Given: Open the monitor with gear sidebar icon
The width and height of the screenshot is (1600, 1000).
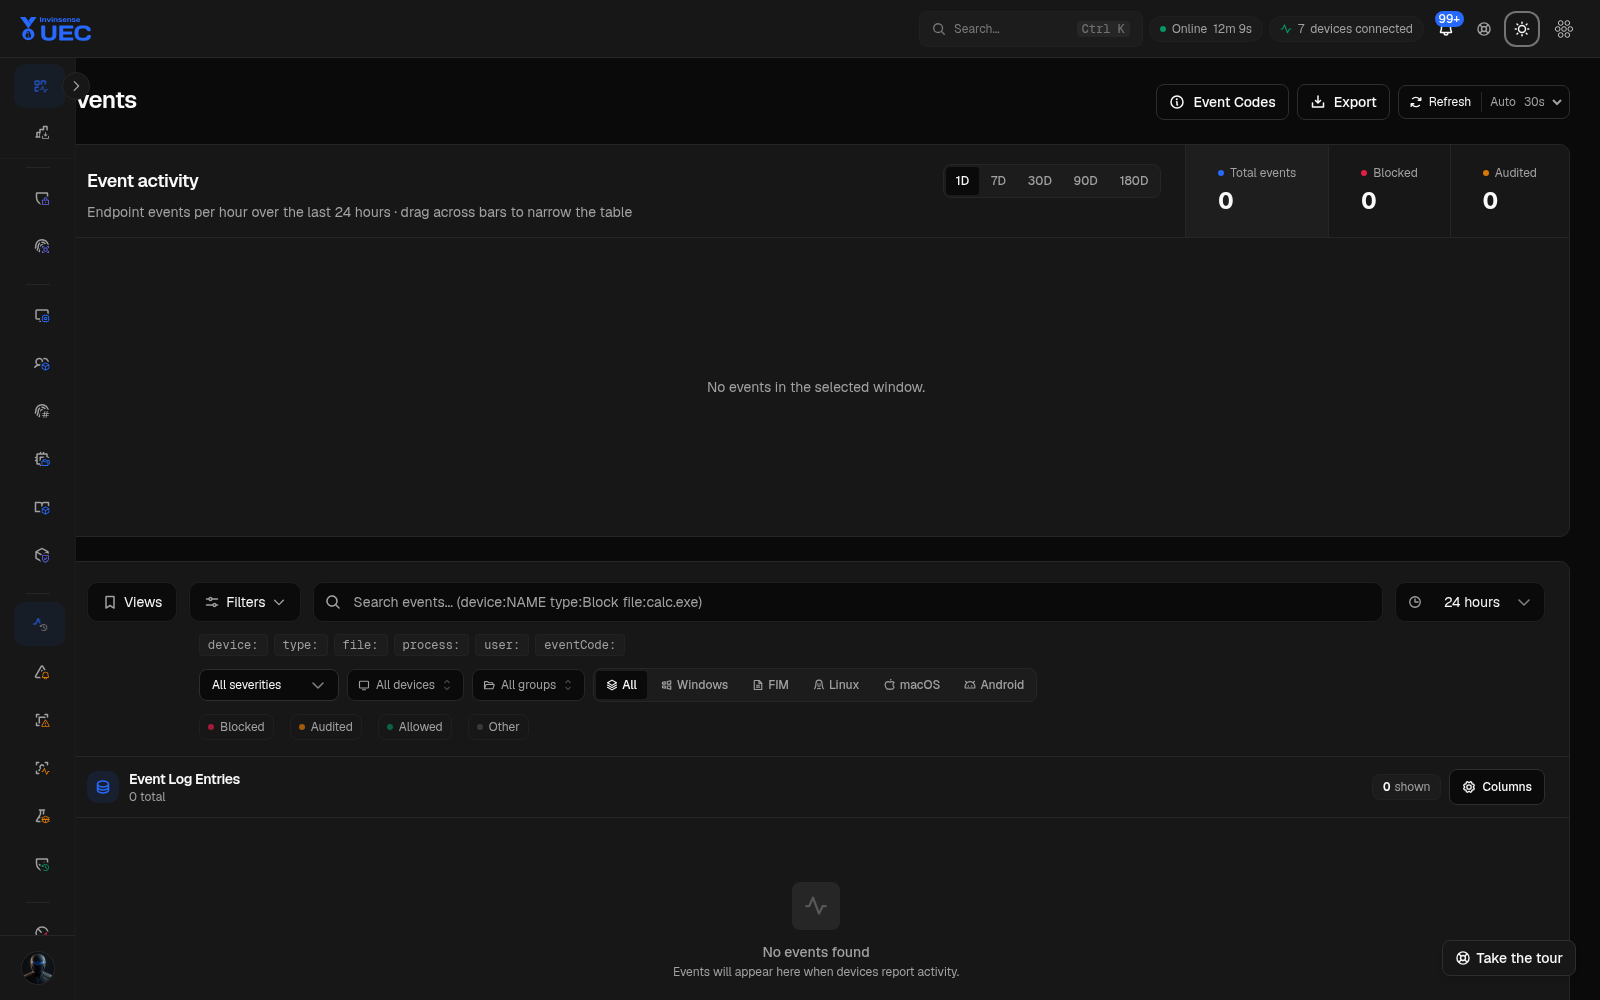Looking at the screenshot, I should [x=41, y=315].
